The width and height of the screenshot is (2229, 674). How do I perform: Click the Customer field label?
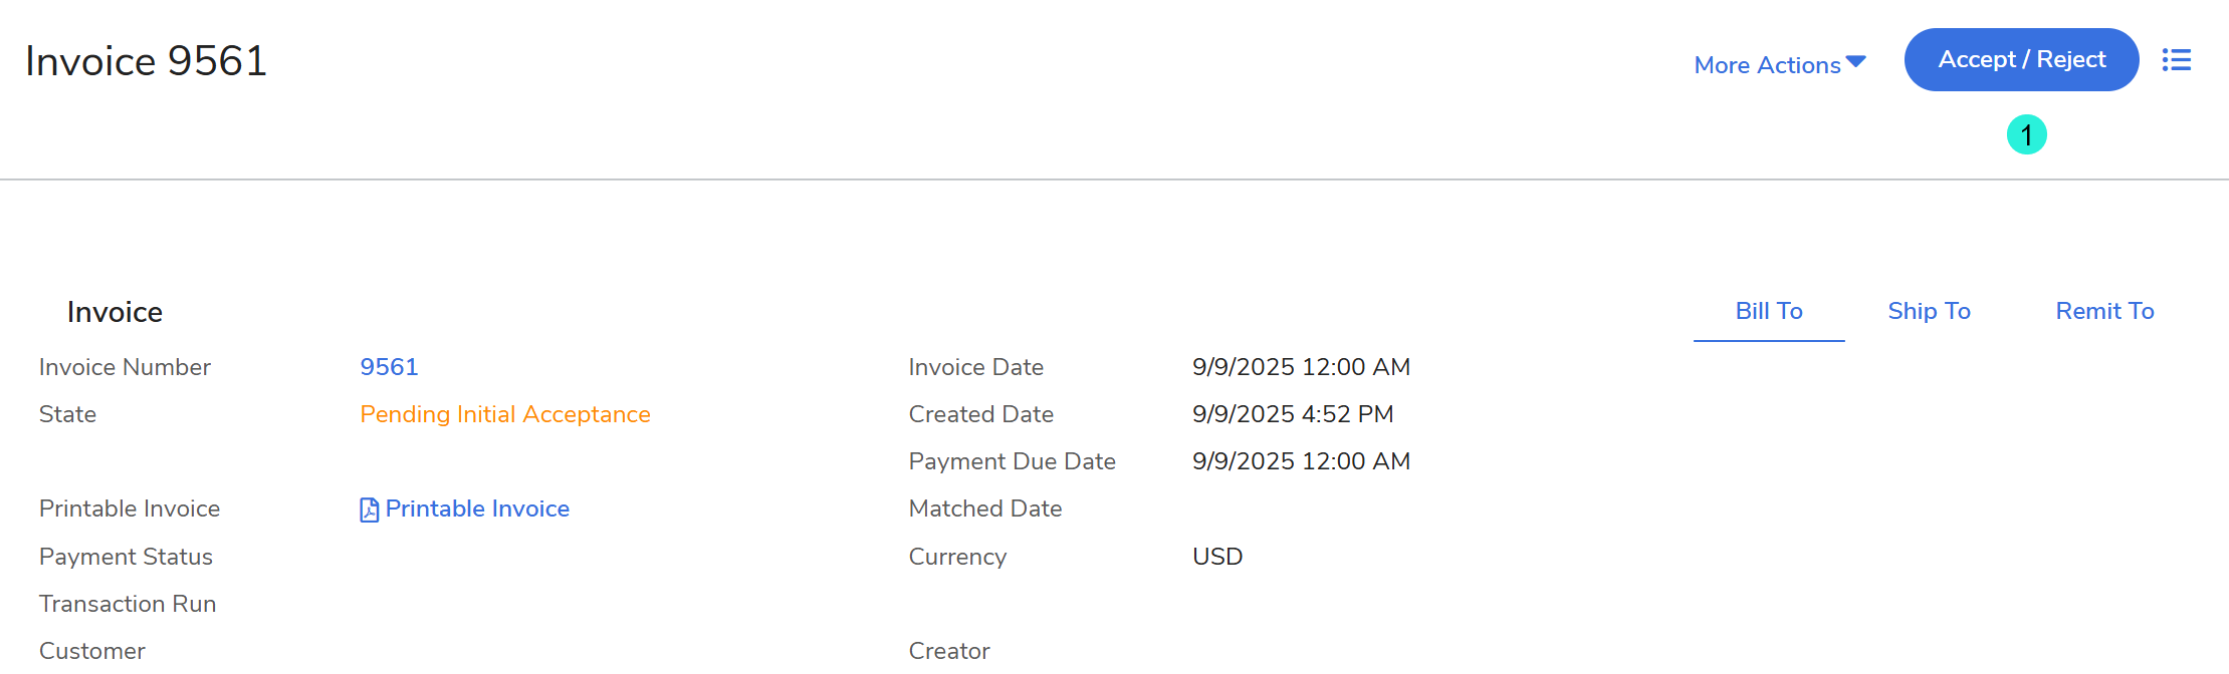92,651
